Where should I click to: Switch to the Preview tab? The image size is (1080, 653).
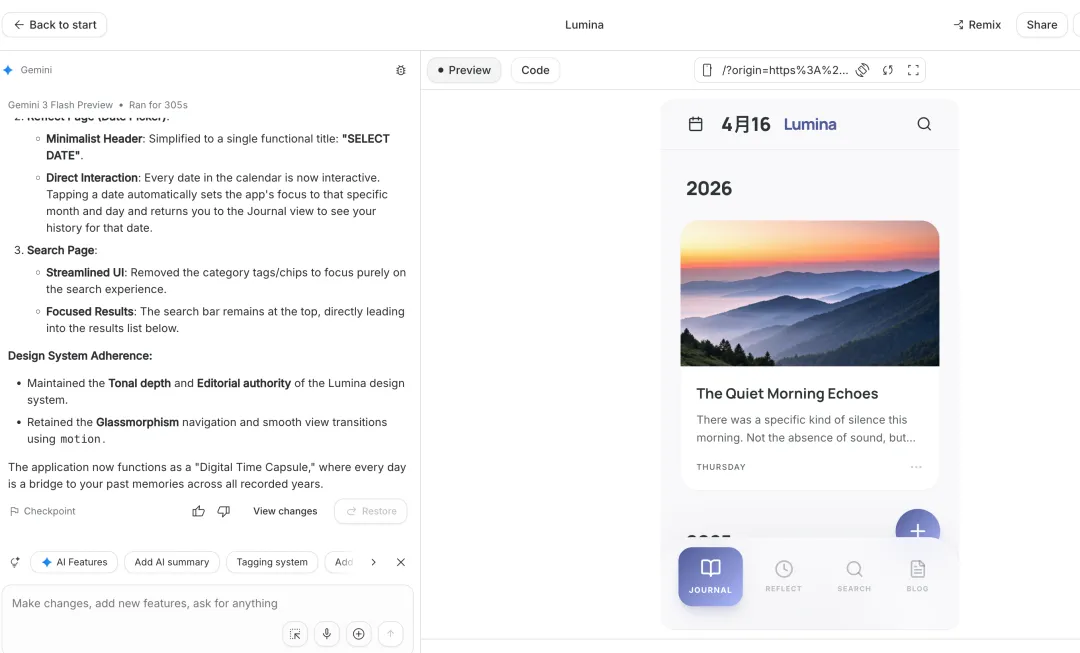[x=464, y=70]
